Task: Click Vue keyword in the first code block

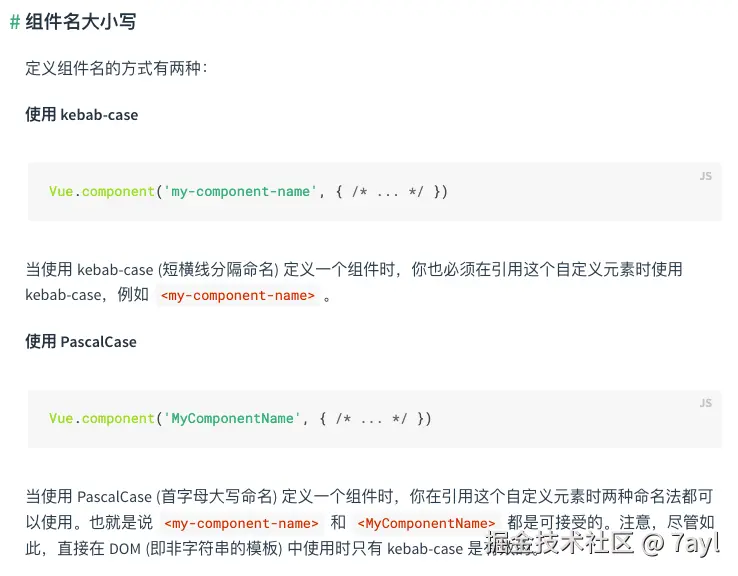Action: pyautogui.click(x=61, y=191)
